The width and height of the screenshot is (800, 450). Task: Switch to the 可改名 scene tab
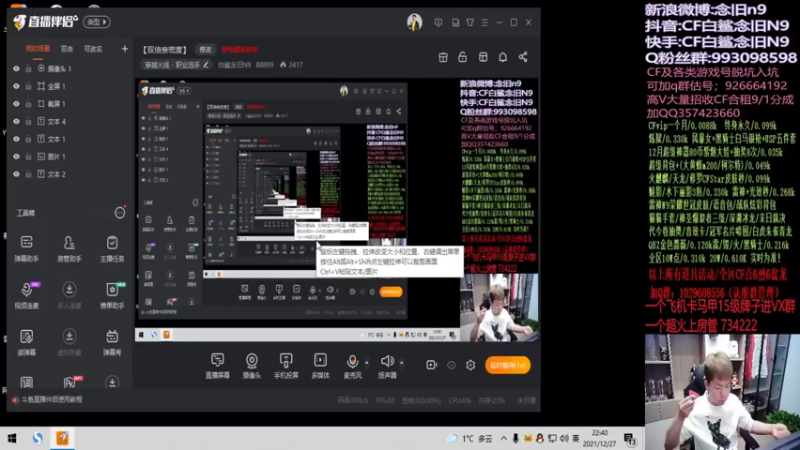pos(93,49)
